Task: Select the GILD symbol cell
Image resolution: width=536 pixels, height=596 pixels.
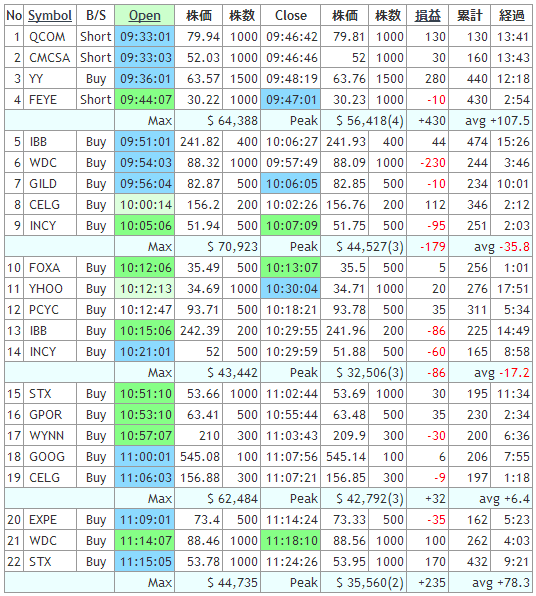Action: 50,184
